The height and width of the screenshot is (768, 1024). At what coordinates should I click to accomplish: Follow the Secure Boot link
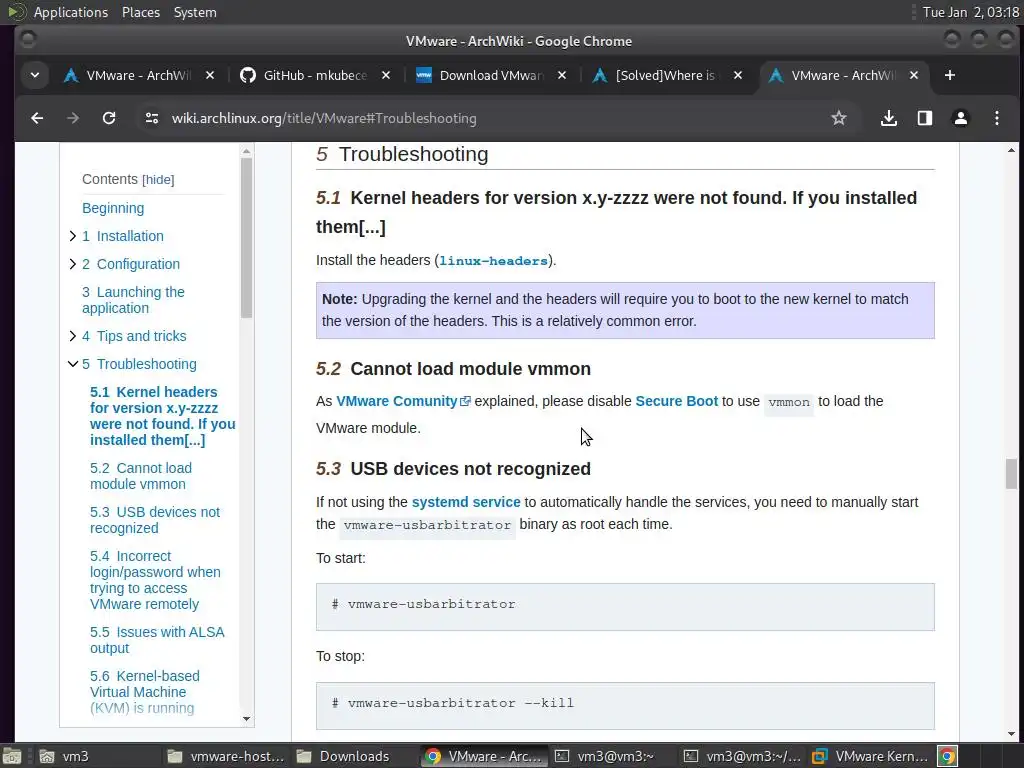click(676, 402)
